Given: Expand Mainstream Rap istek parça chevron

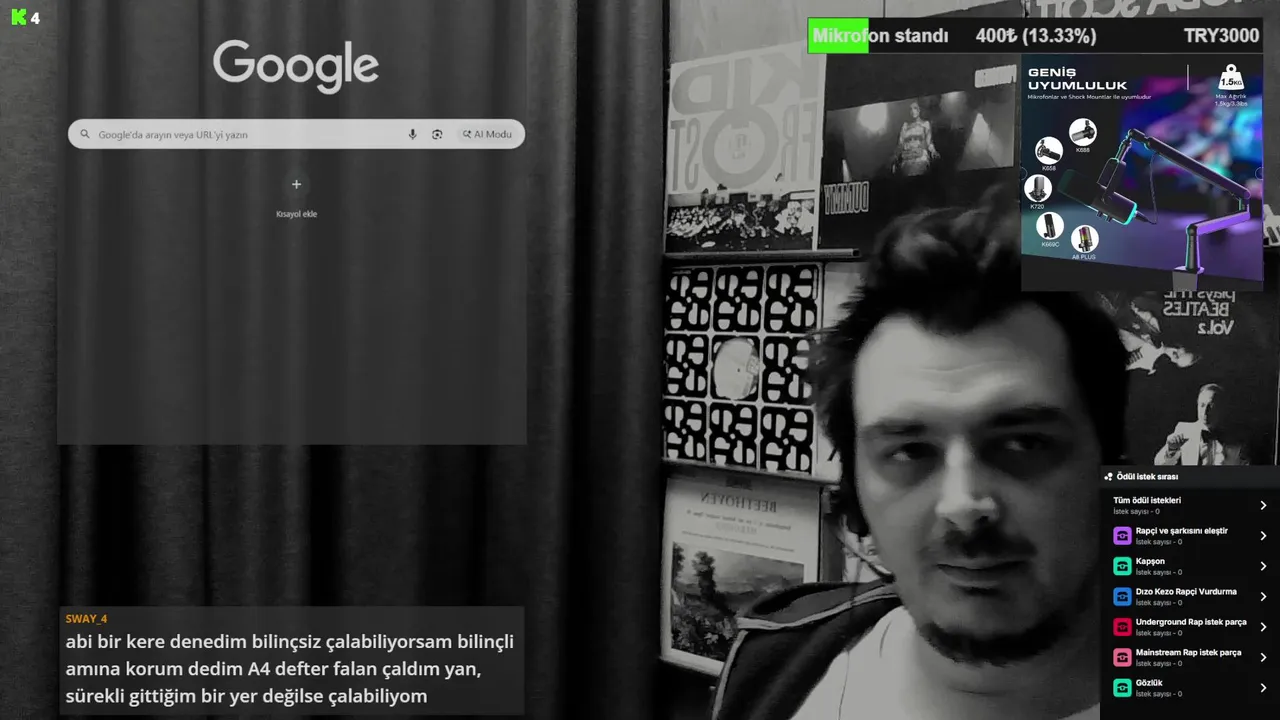Looking at the screenshot, I should (1263, 657).
